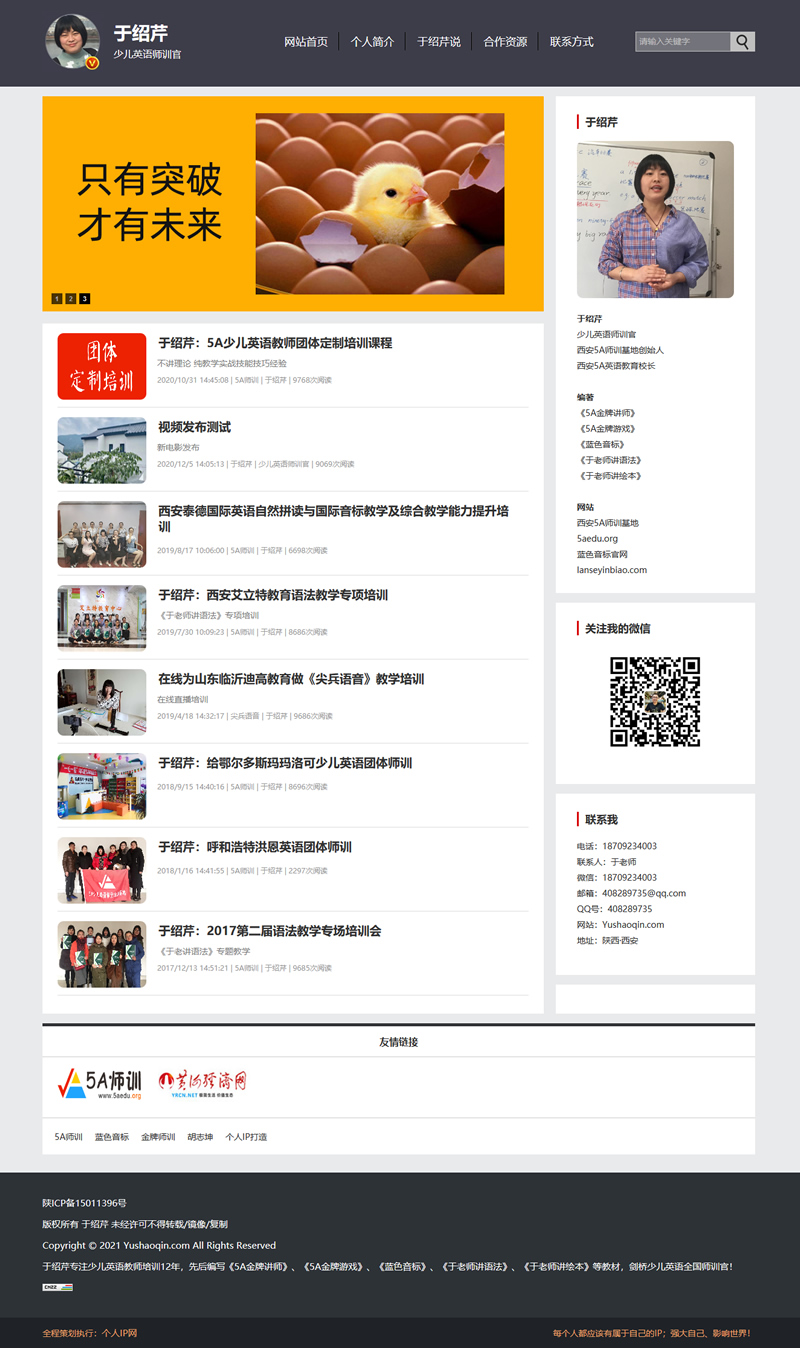Open the 网站首页 menu item
The width and height of the screenshot is (800, 1349).
coord(307,42)
